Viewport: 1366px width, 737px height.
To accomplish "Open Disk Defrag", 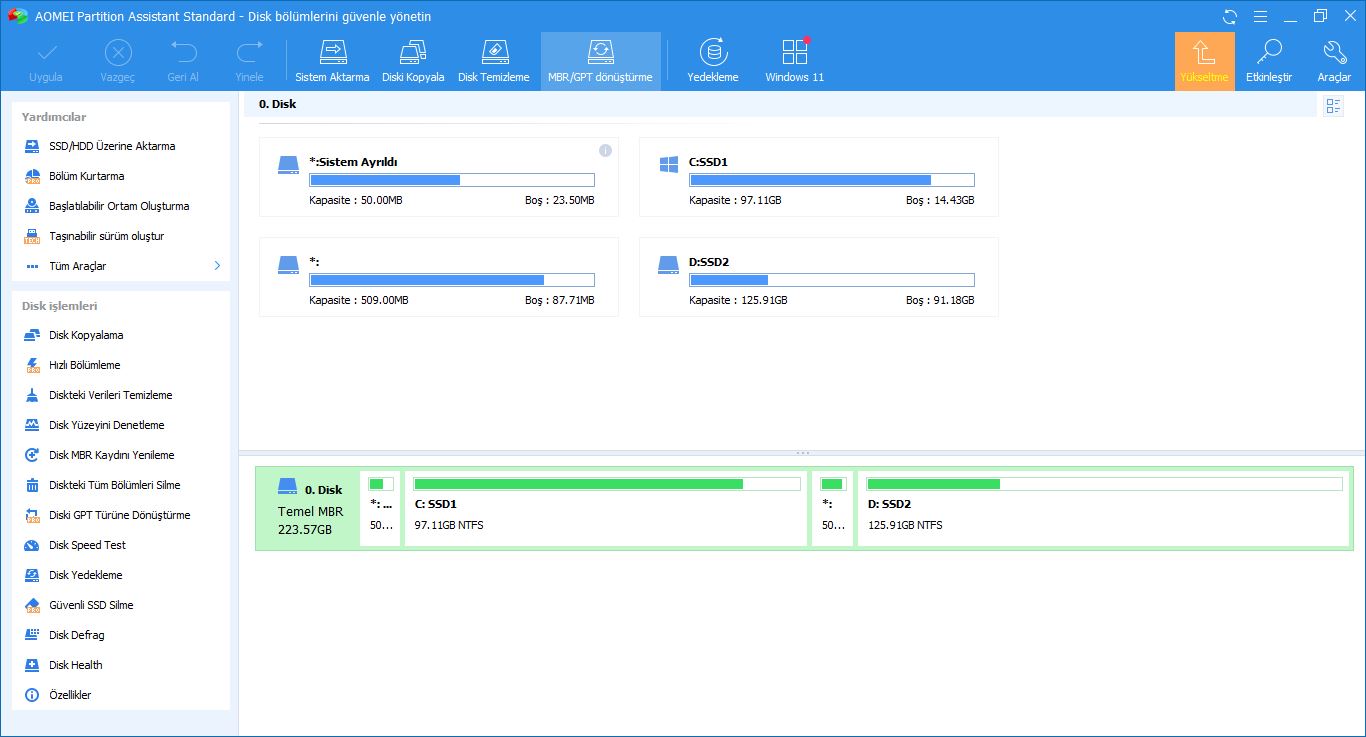I will (x=76, y=635).
